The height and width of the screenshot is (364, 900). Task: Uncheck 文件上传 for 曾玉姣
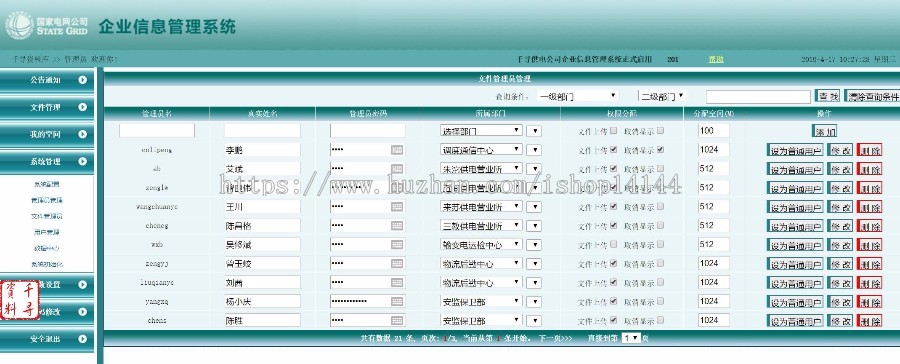click(614, 263)
